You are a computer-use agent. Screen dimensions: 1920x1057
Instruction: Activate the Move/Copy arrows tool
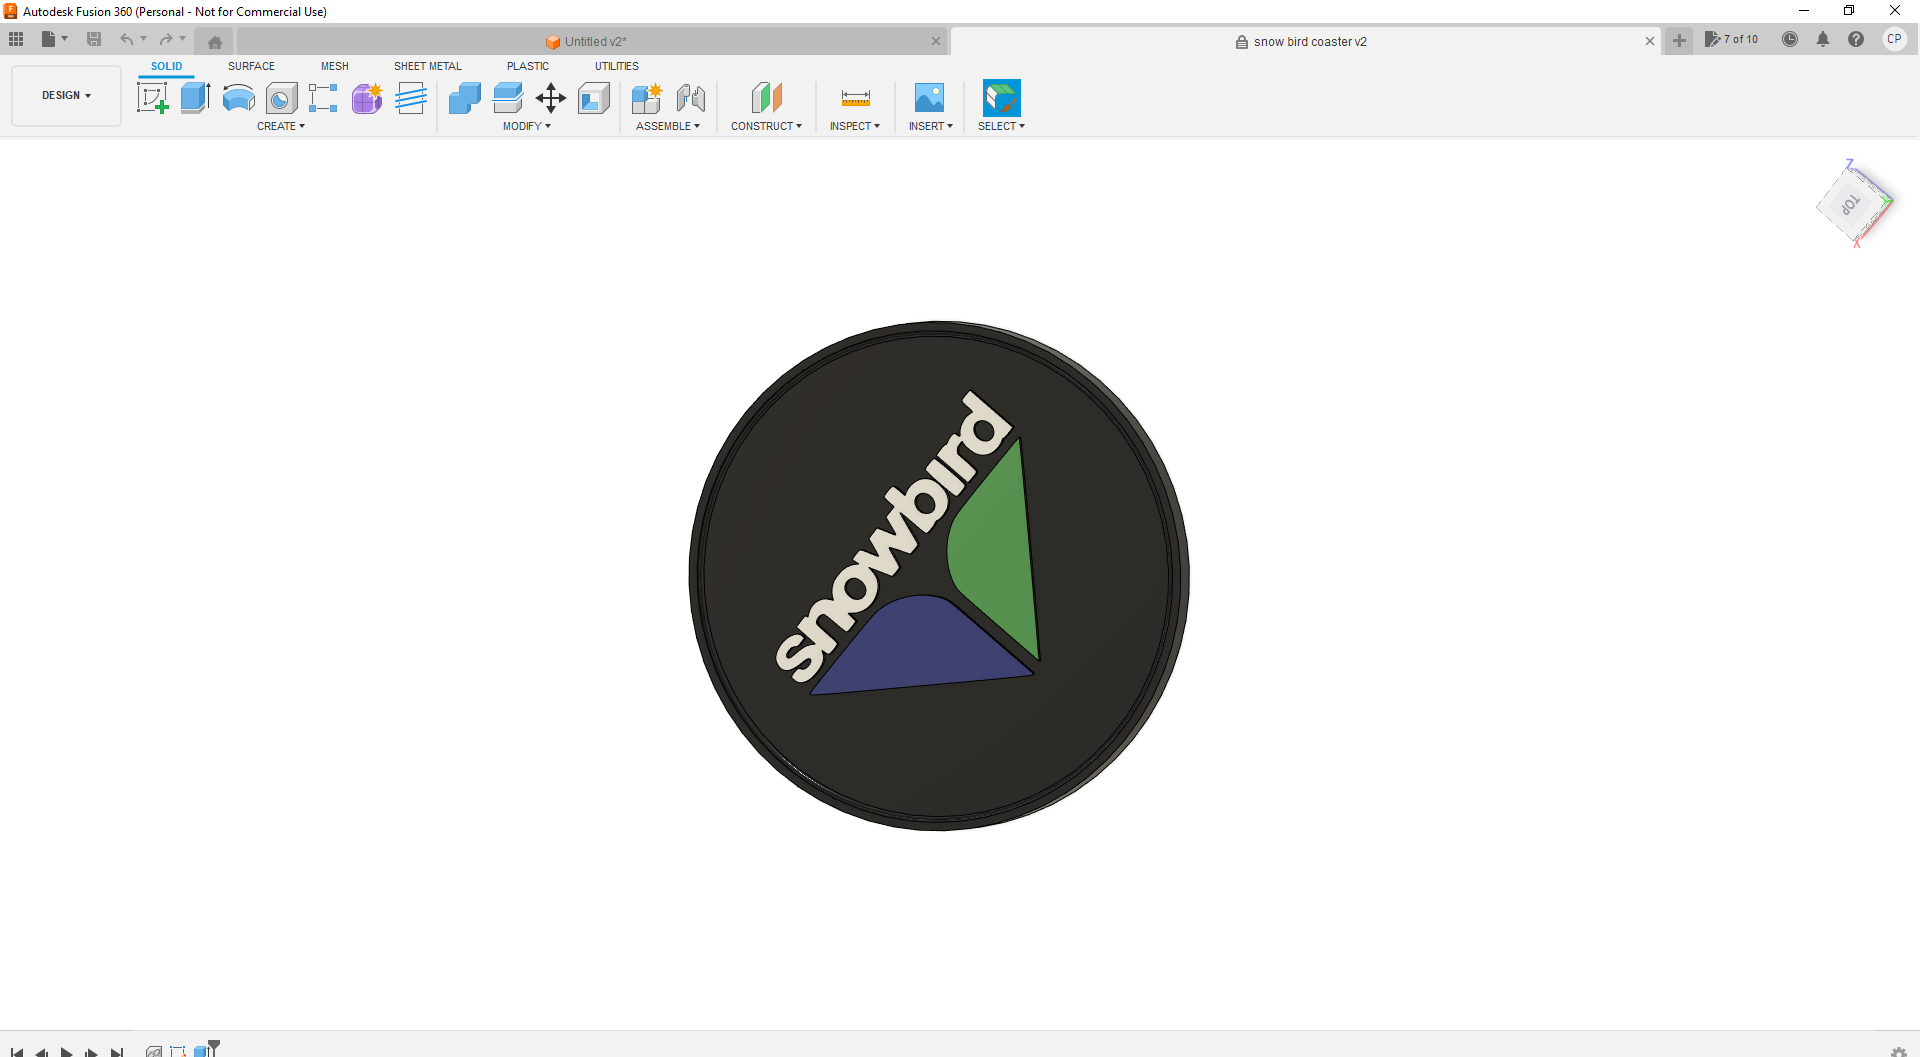click(551, 98)
